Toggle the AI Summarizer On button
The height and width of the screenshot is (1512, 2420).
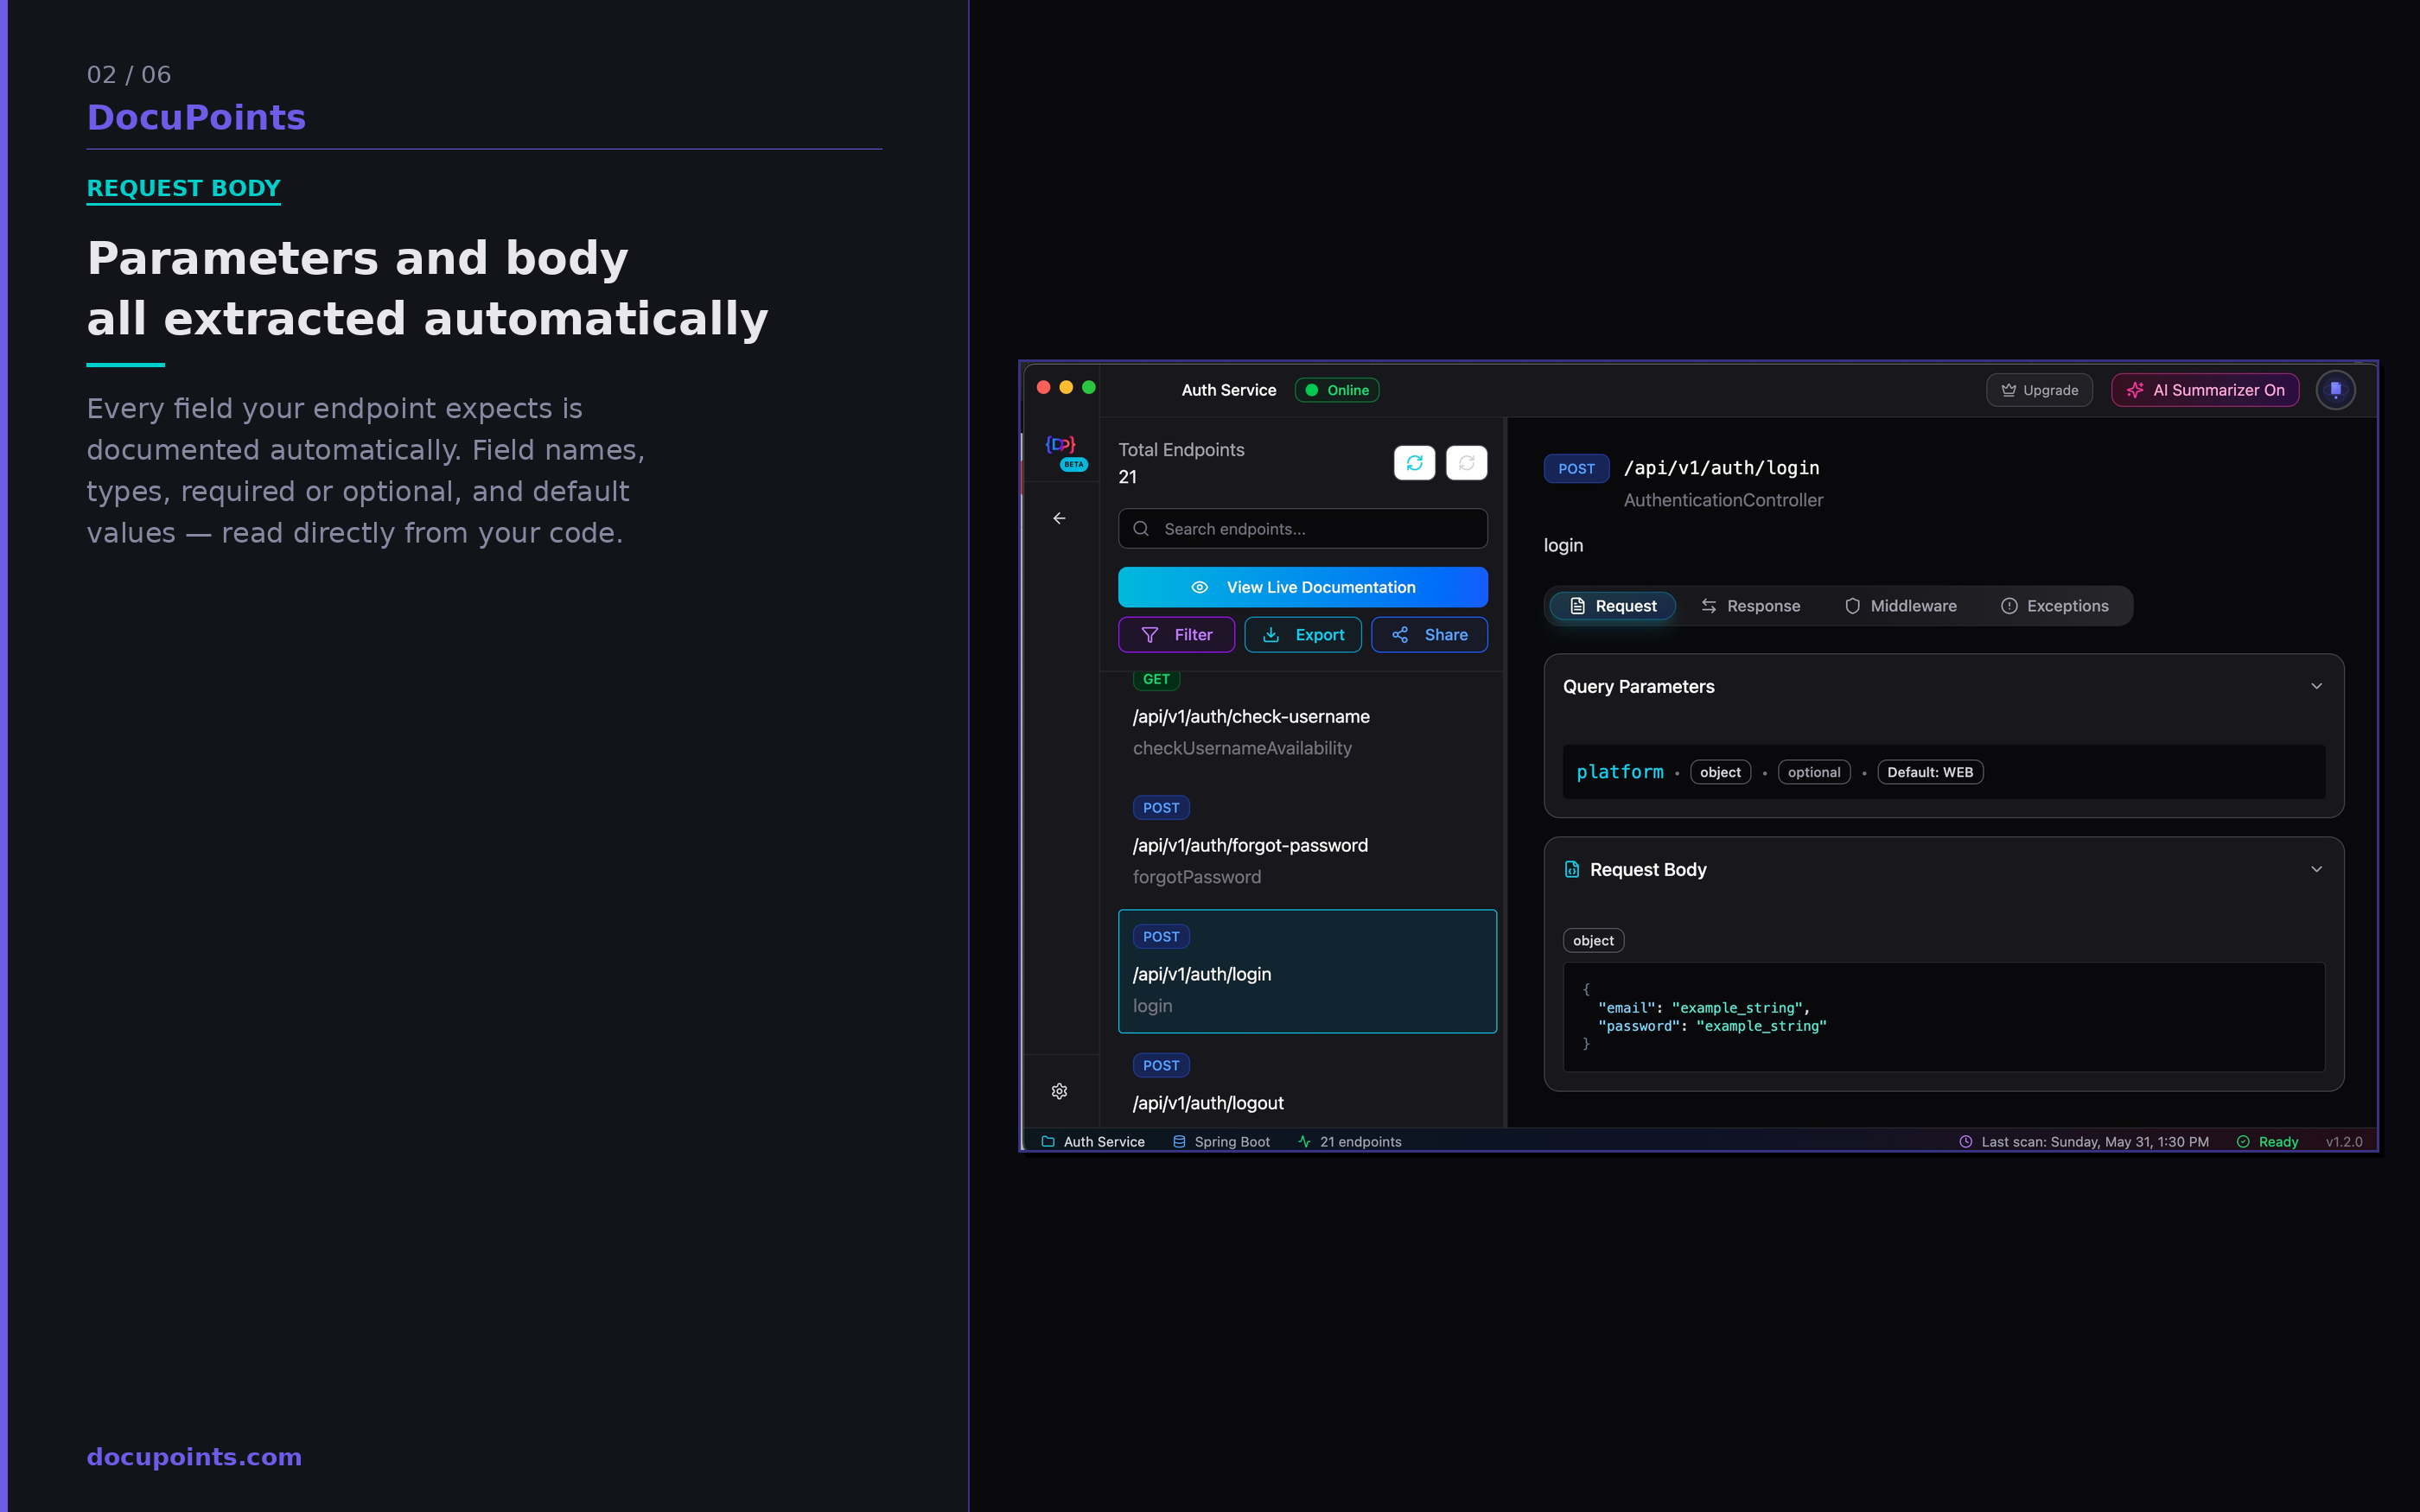[2205, 390]
